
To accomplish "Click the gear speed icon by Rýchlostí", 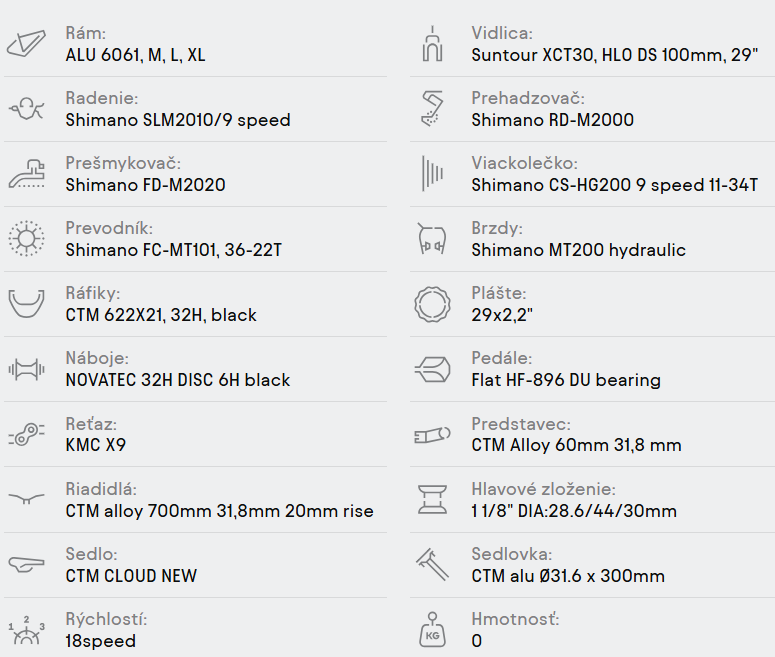I will (27, 630).
